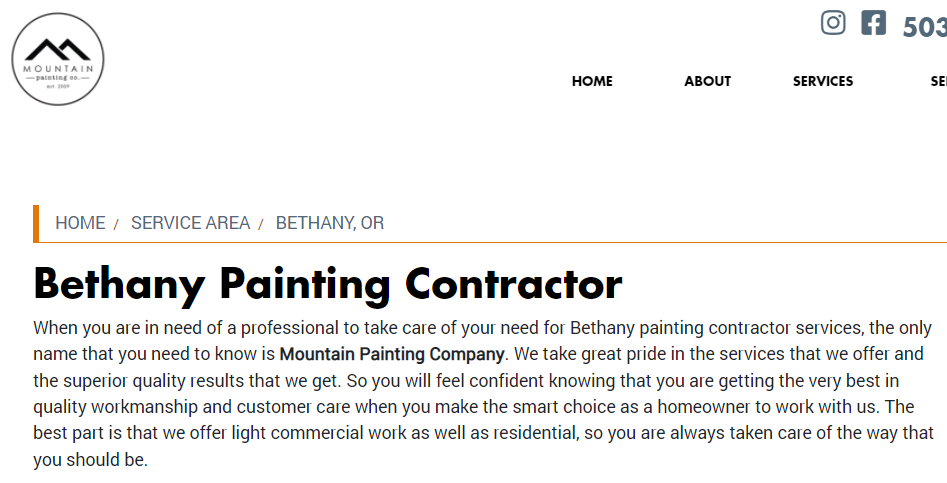Click the BETHANY, OR breadcrumb entry
Screen dimensions: 947x483
coord(330,223)
